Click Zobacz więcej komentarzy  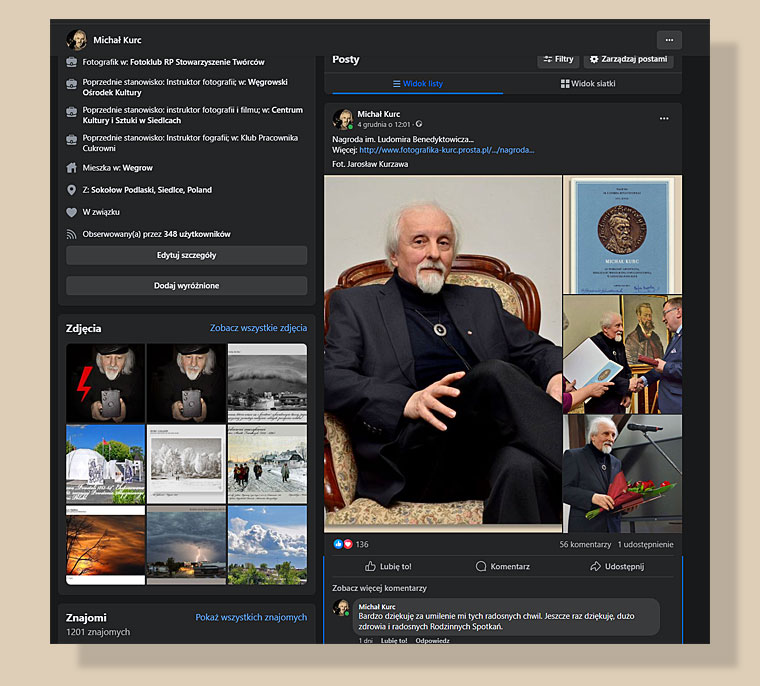(379, 588)
